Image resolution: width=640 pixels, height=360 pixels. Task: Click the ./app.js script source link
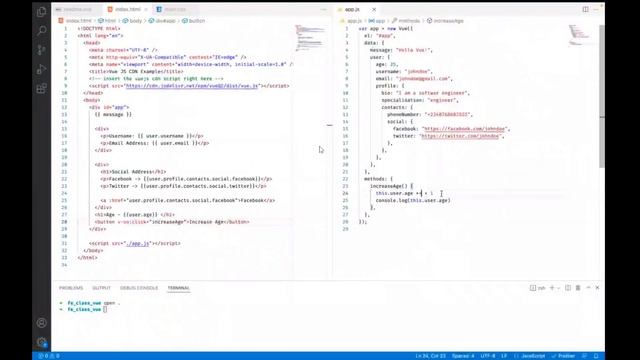138,243
